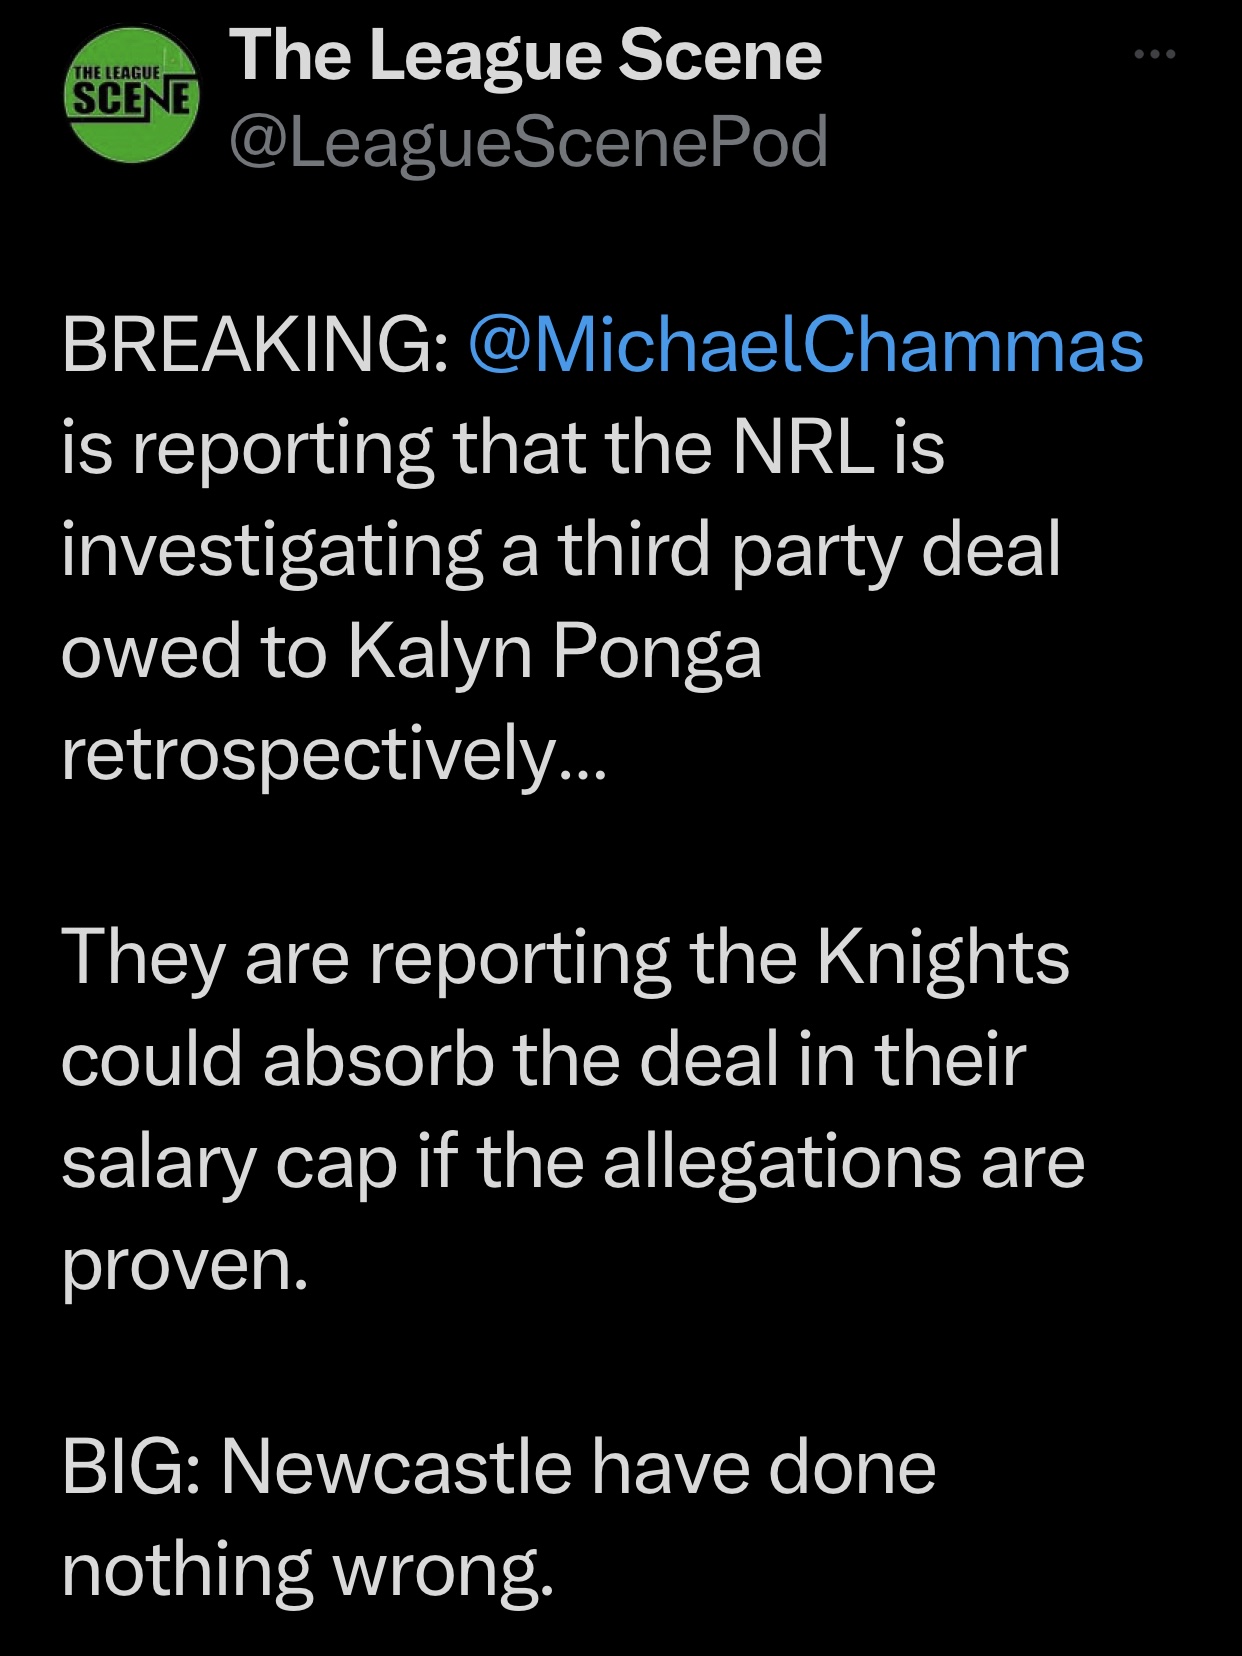Click the word 'Knights' in second paragraph

click(943, 958)
